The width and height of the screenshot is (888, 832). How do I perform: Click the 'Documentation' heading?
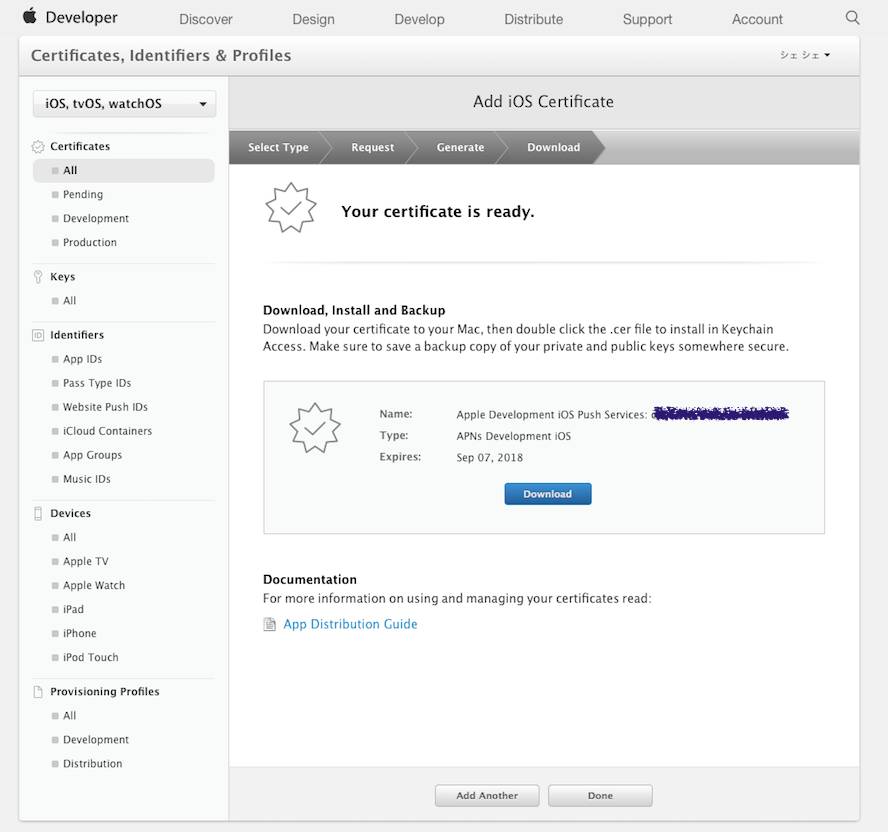pos(310,579)
